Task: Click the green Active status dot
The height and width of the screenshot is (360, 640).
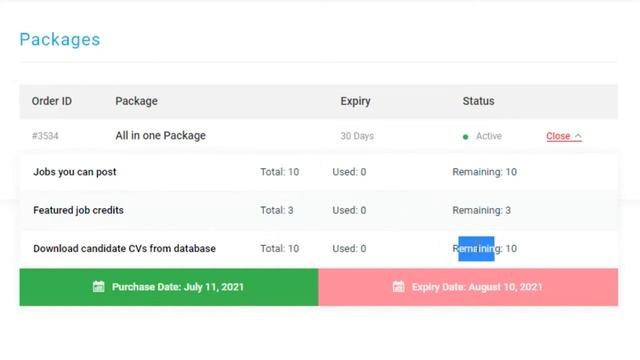Action: click(465, 137)
